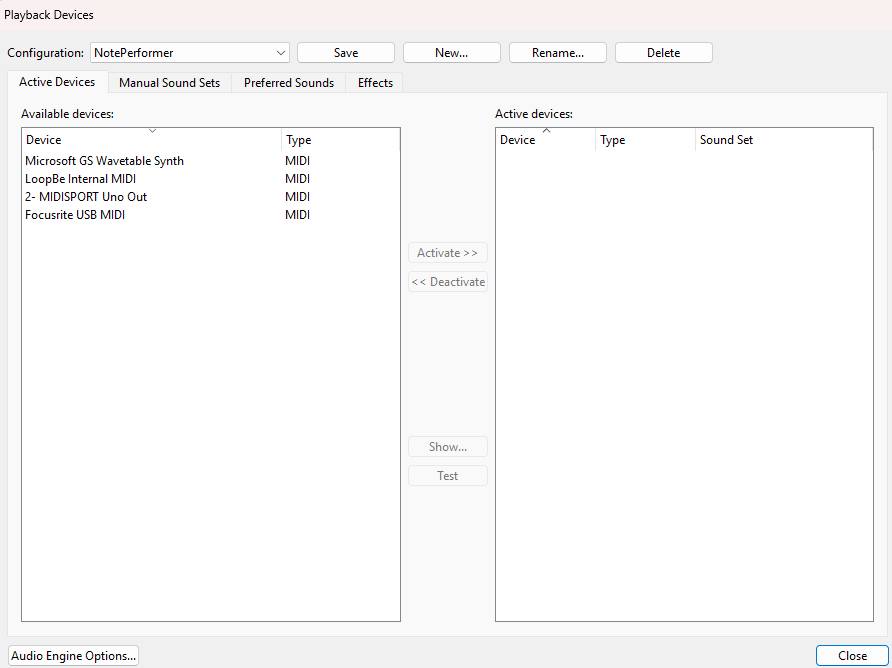Click the << Deactivate button
Screen dimensions: 892x668
[x=448, y=282]
